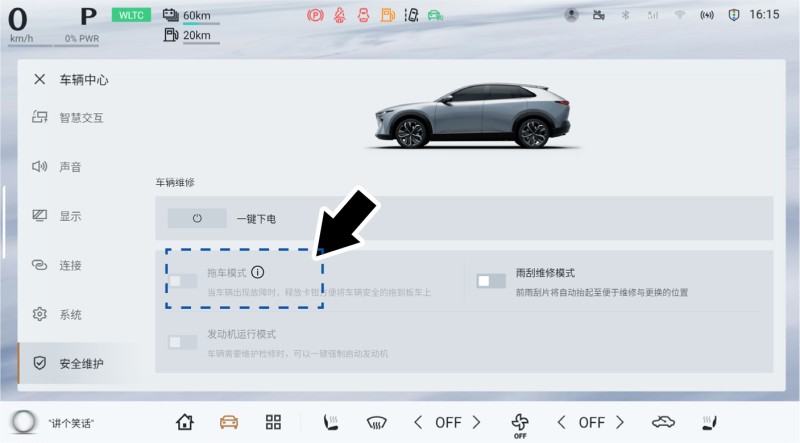Open Bluetooth status icon
Screen dimensions: 800x443
coord(626,15)
